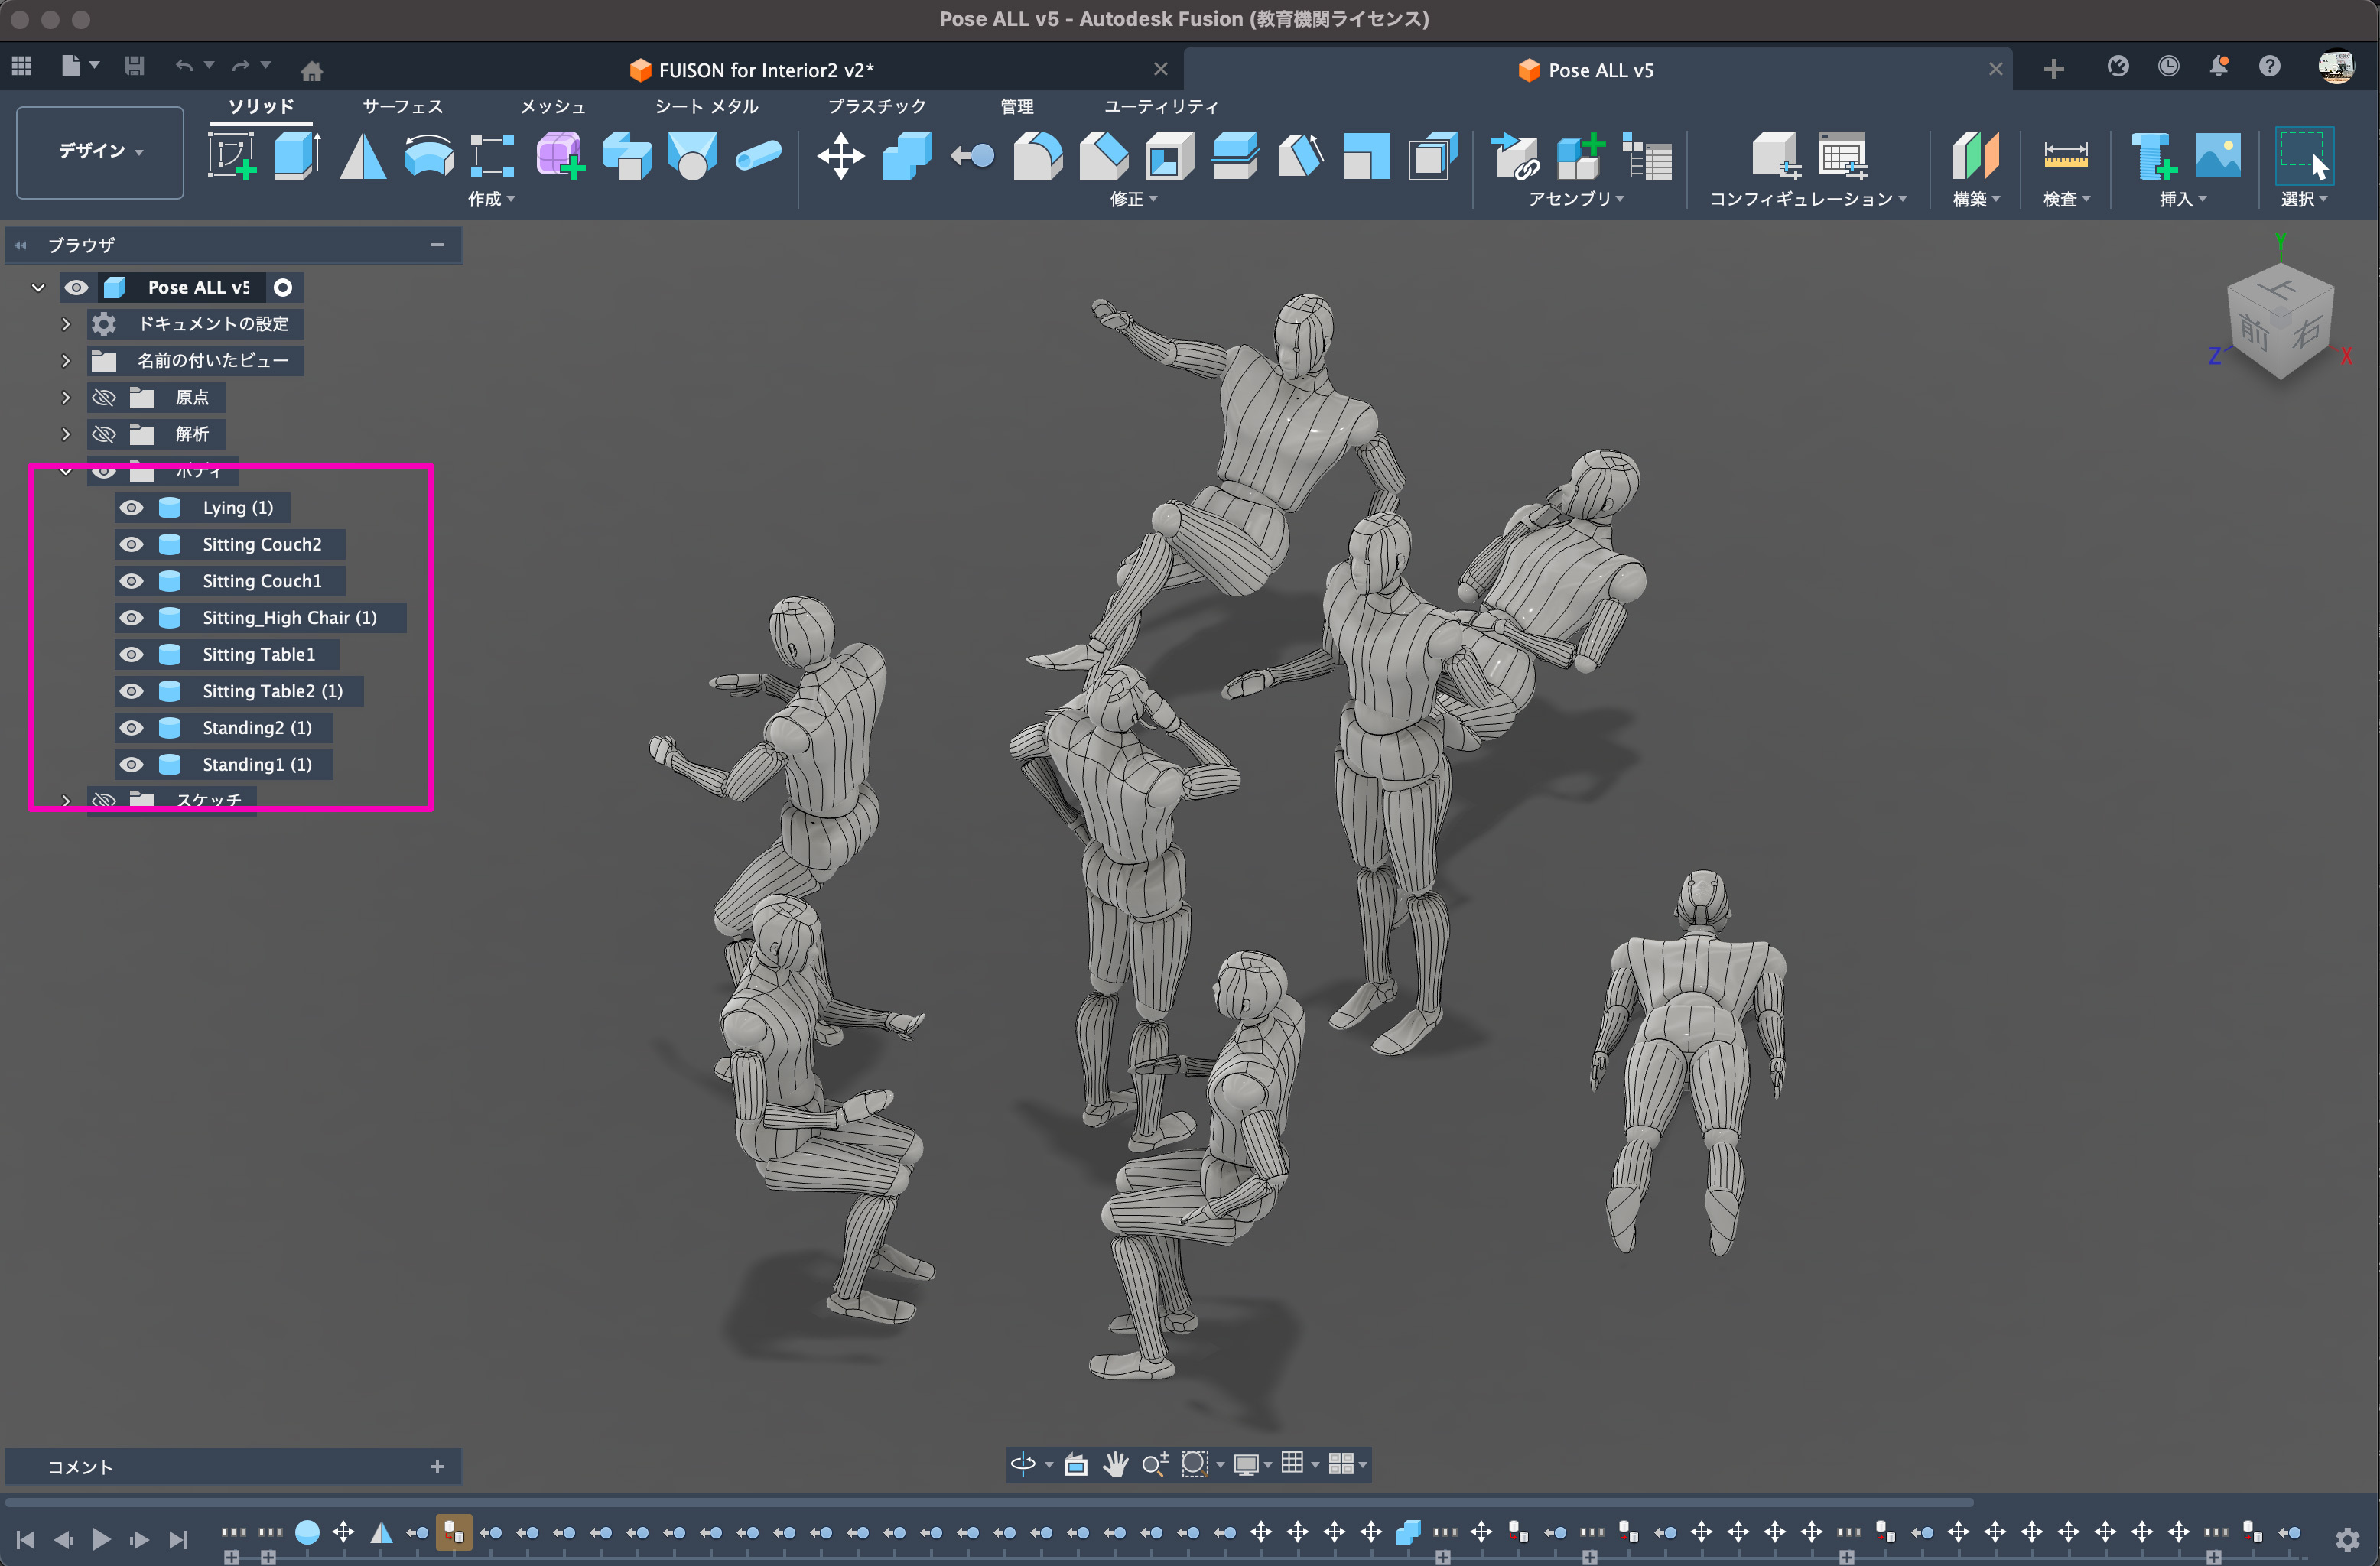Click the Pan hand icon
Viewport: 2380px width, 1566px height.
pyautogui.click(x=1115, y=1465)
